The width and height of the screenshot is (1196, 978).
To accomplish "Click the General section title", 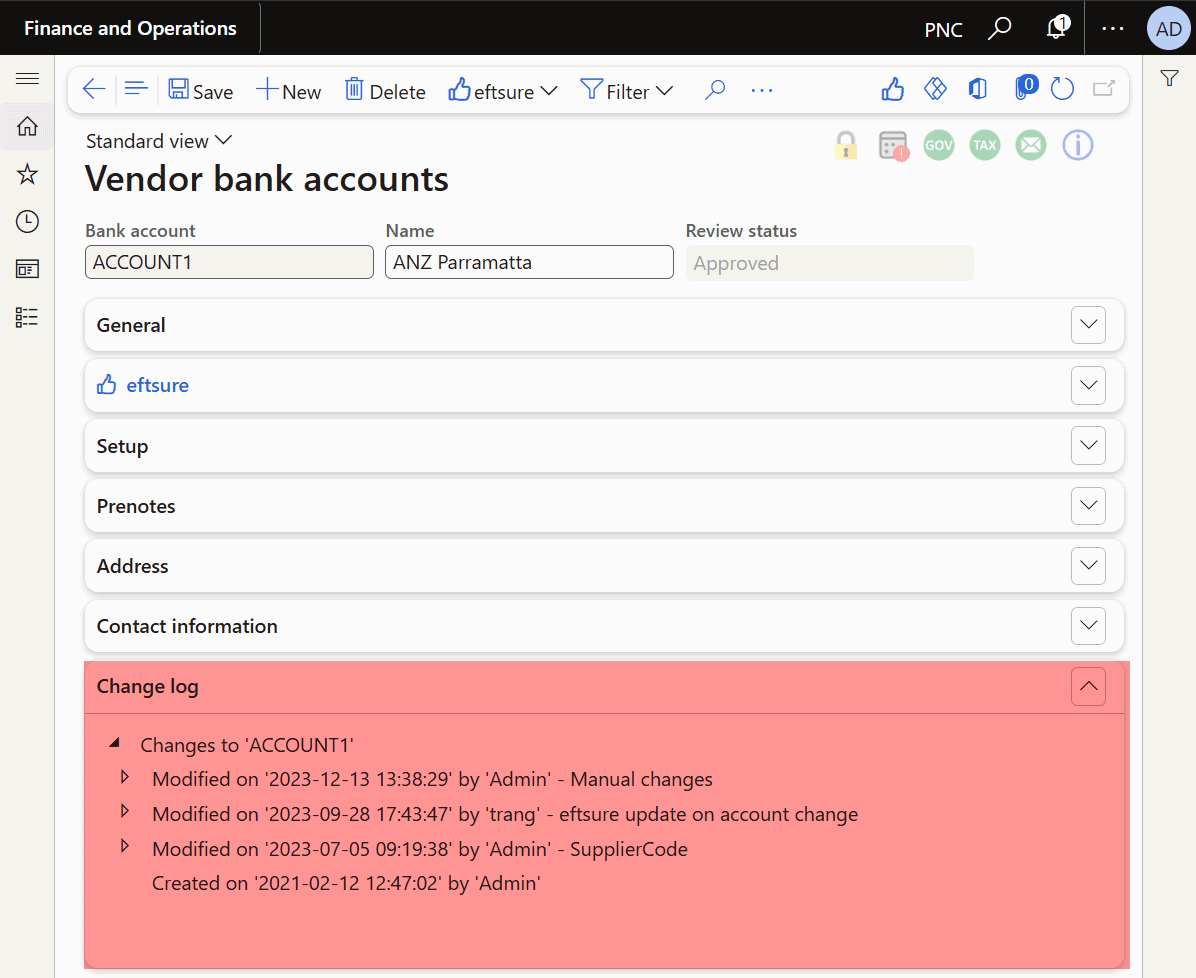I will tap(131, 325).
